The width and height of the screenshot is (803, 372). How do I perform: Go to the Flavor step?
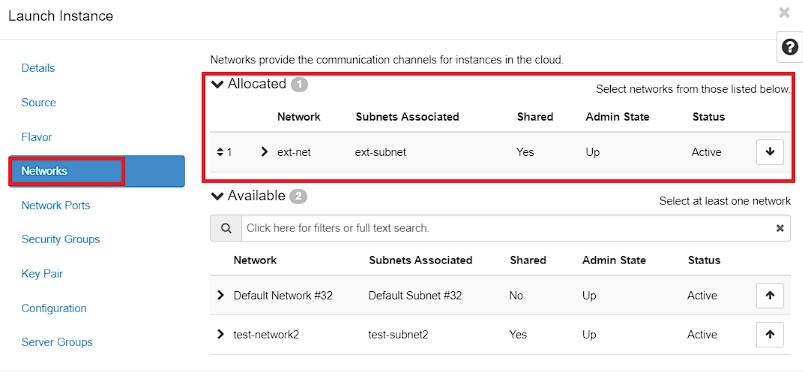tap(36, 137)
